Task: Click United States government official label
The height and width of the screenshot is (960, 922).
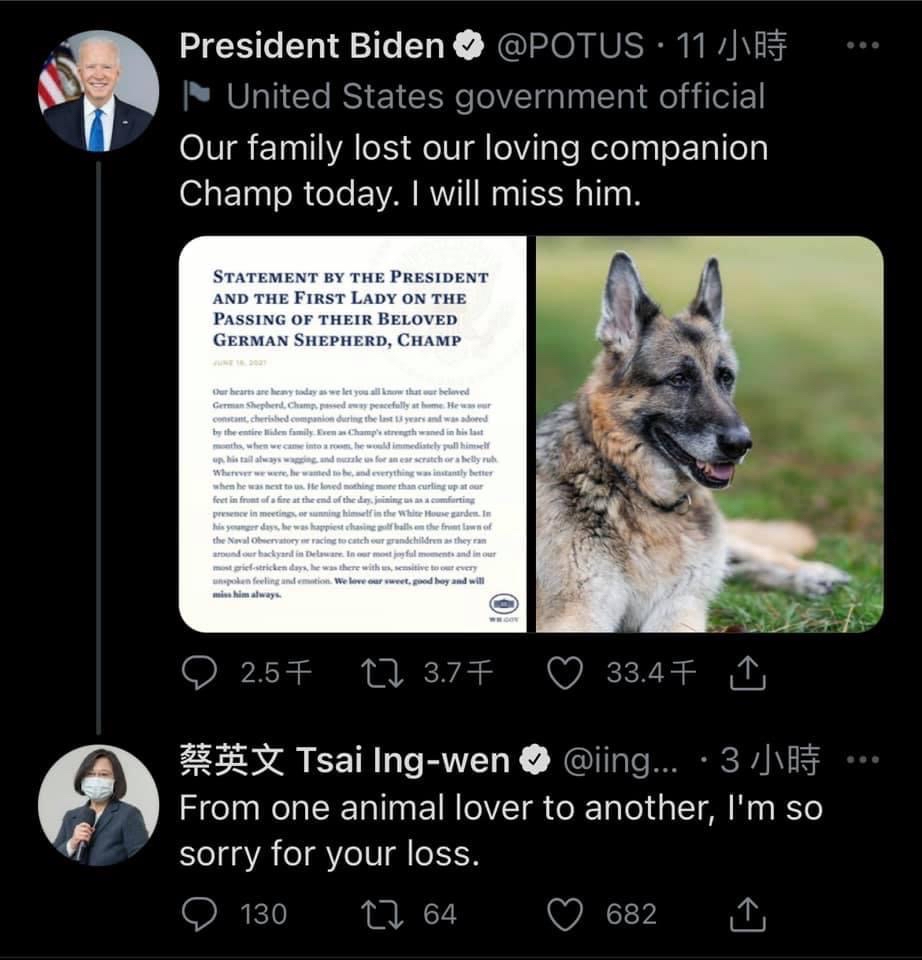Action: click(495, 96)
